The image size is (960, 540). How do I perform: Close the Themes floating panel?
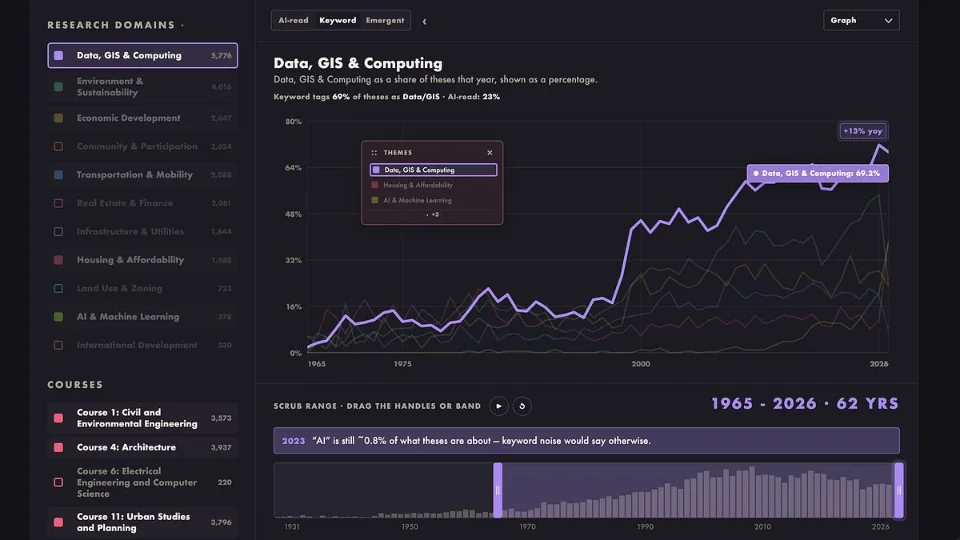[x=490, y=152]
